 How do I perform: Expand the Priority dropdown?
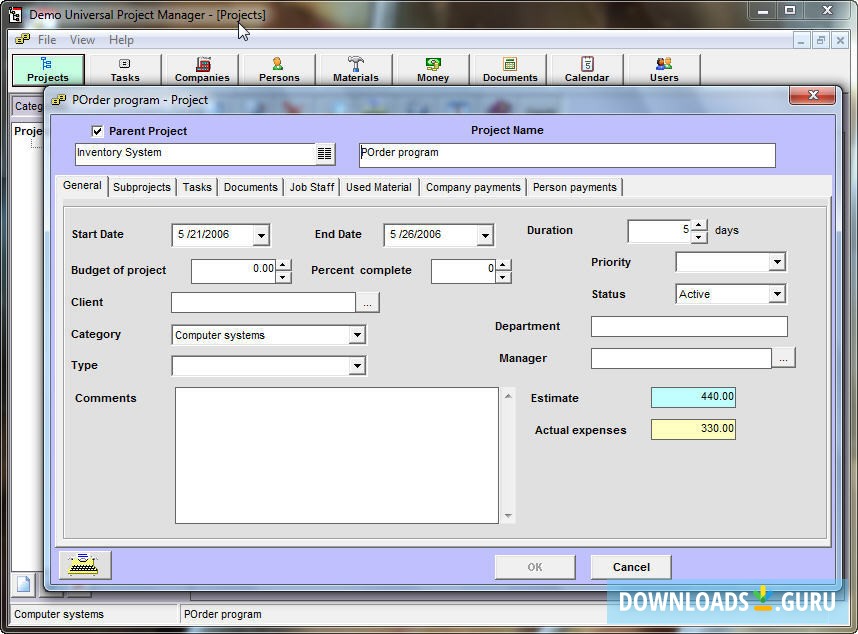point(776,262)
